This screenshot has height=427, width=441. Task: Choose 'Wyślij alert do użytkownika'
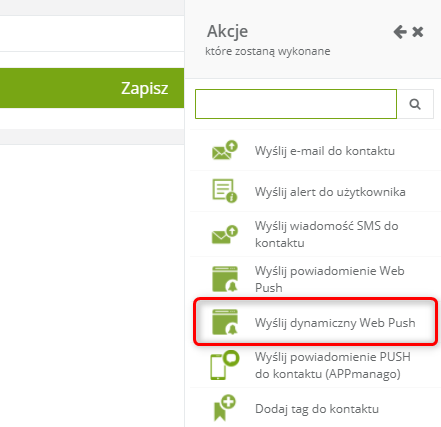coord(330,192)
